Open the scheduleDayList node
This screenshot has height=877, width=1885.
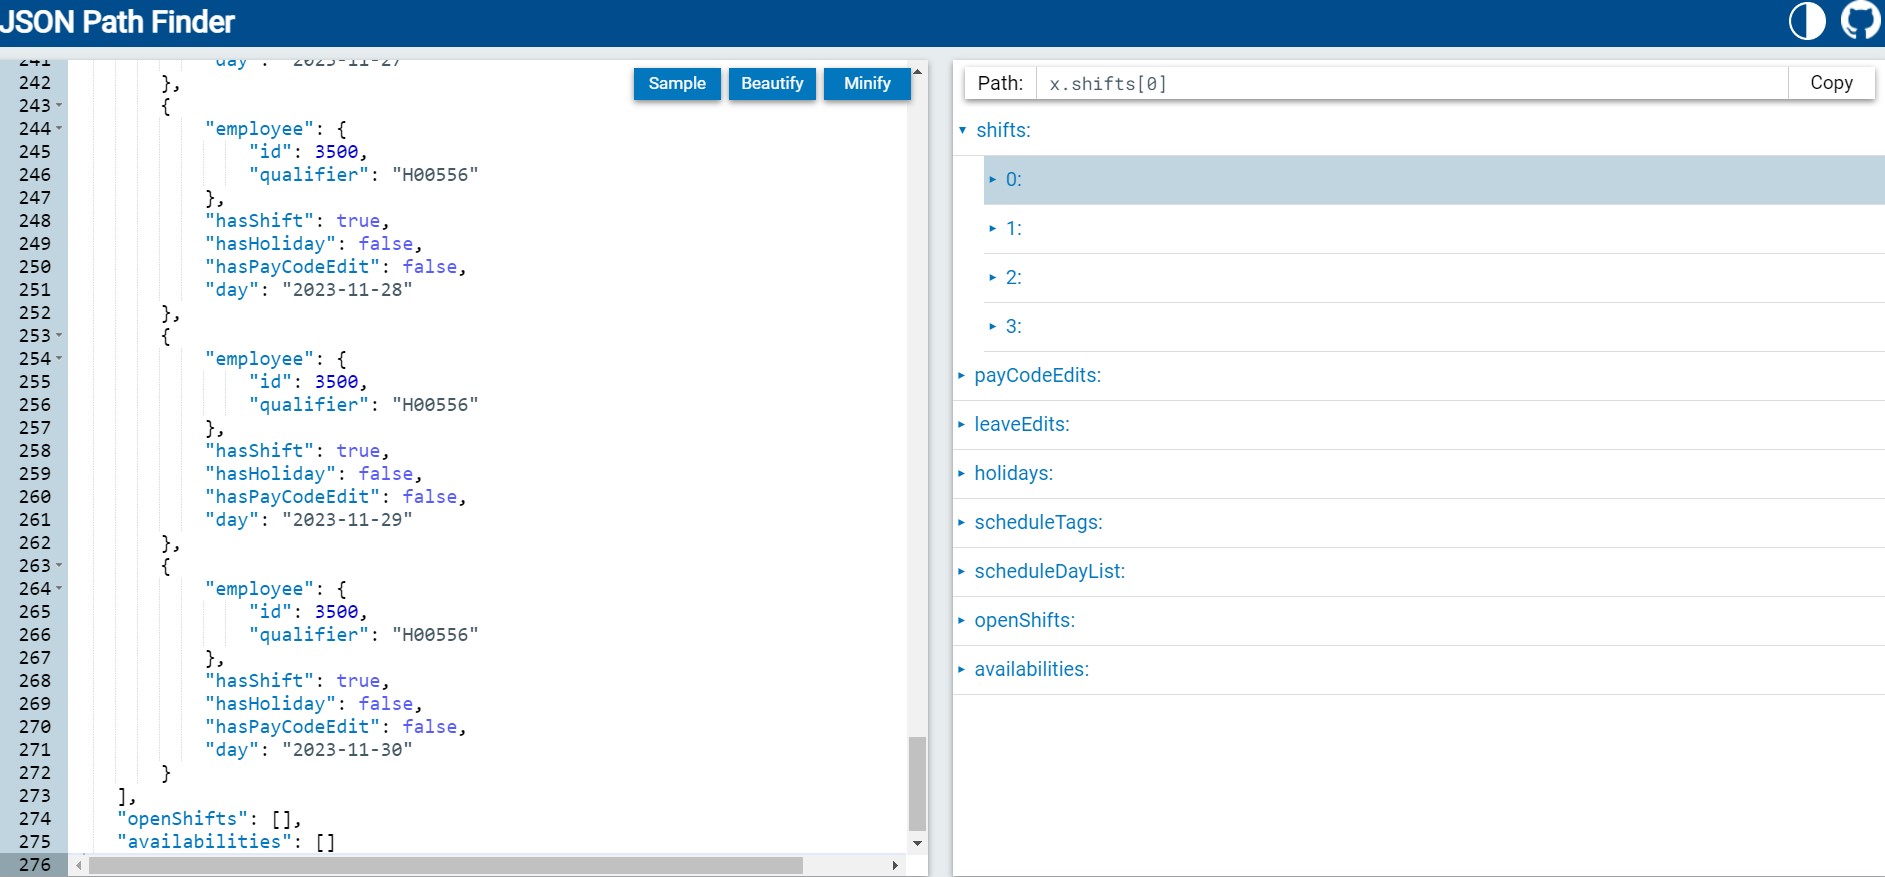click(1049, 572)
